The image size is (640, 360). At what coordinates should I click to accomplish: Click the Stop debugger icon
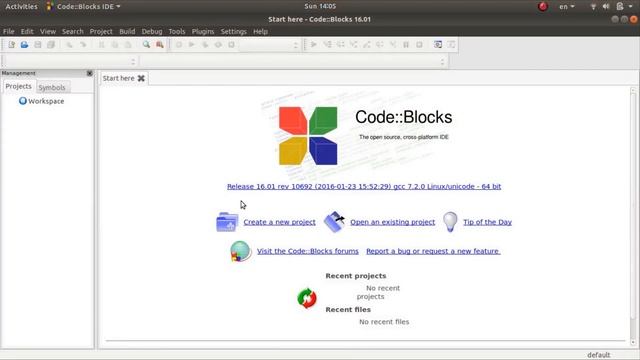pyautogui.click(x=419, y=44)
